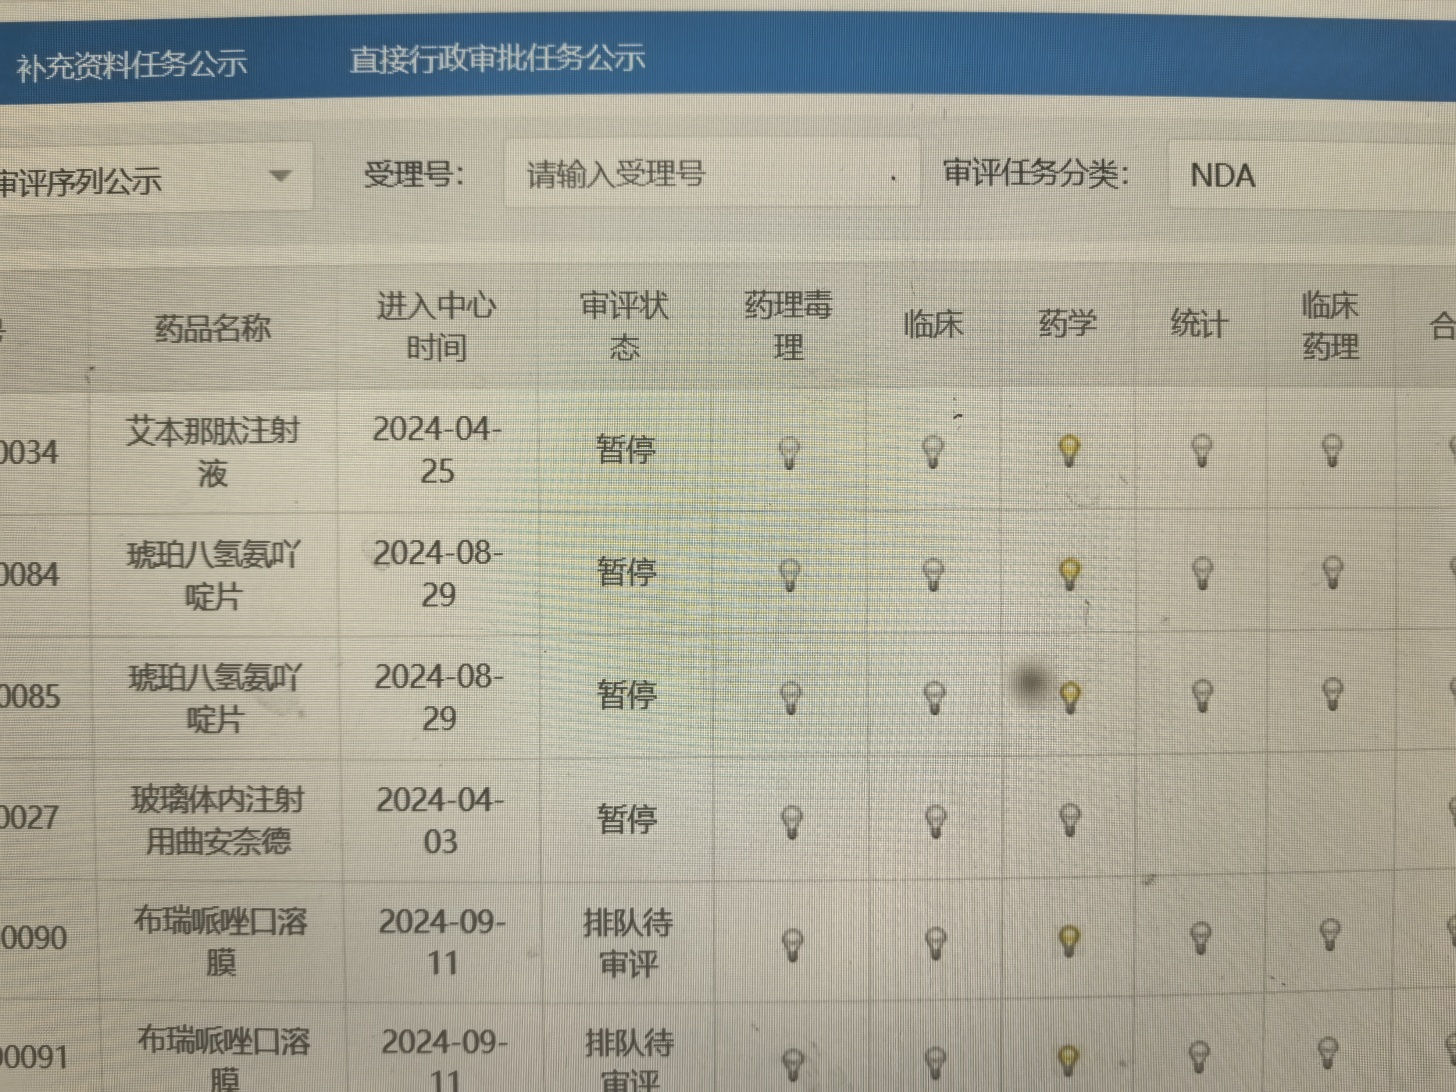Click 临床药理 bulb in the 0084 row

[x=1332, y=571]
